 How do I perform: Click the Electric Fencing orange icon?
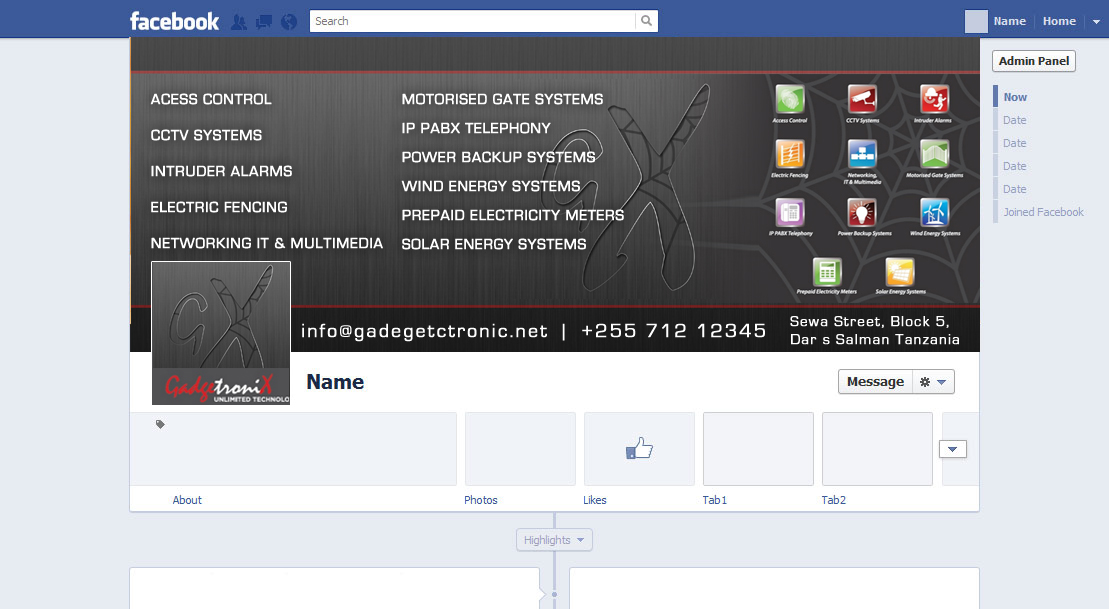point(789,153)
